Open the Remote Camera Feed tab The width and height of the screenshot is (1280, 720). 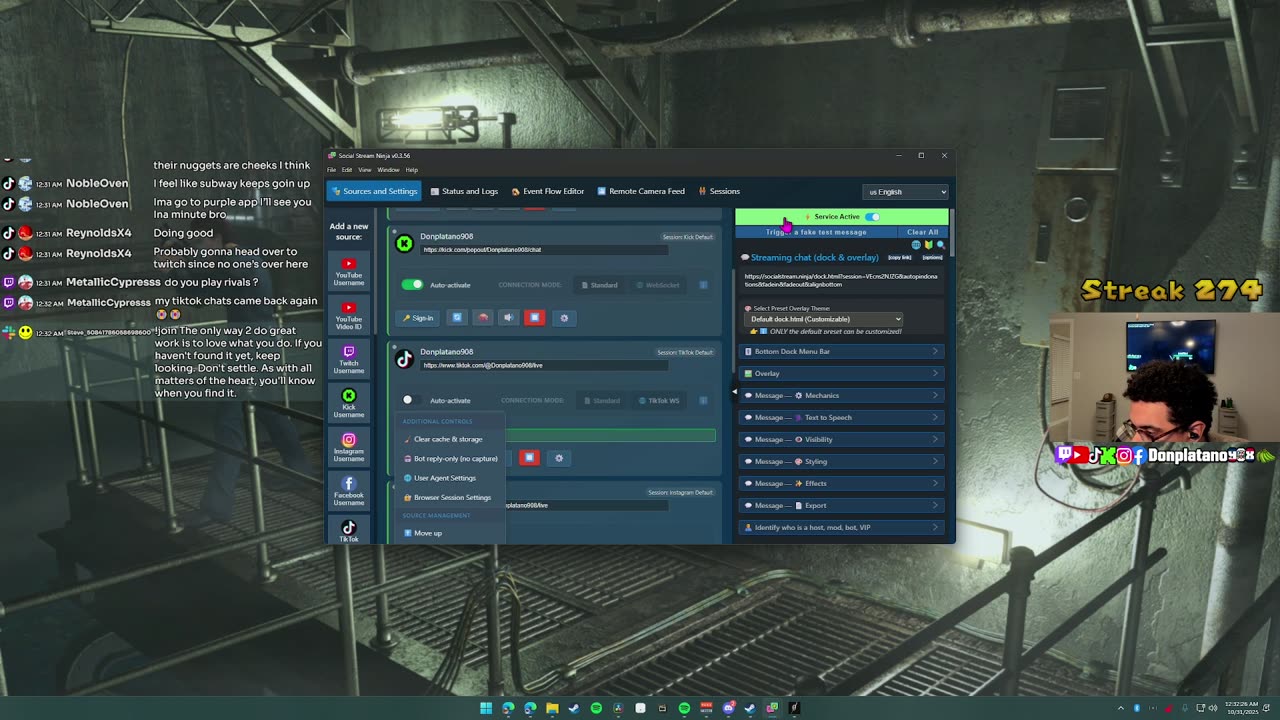click(x=641, y=191)
